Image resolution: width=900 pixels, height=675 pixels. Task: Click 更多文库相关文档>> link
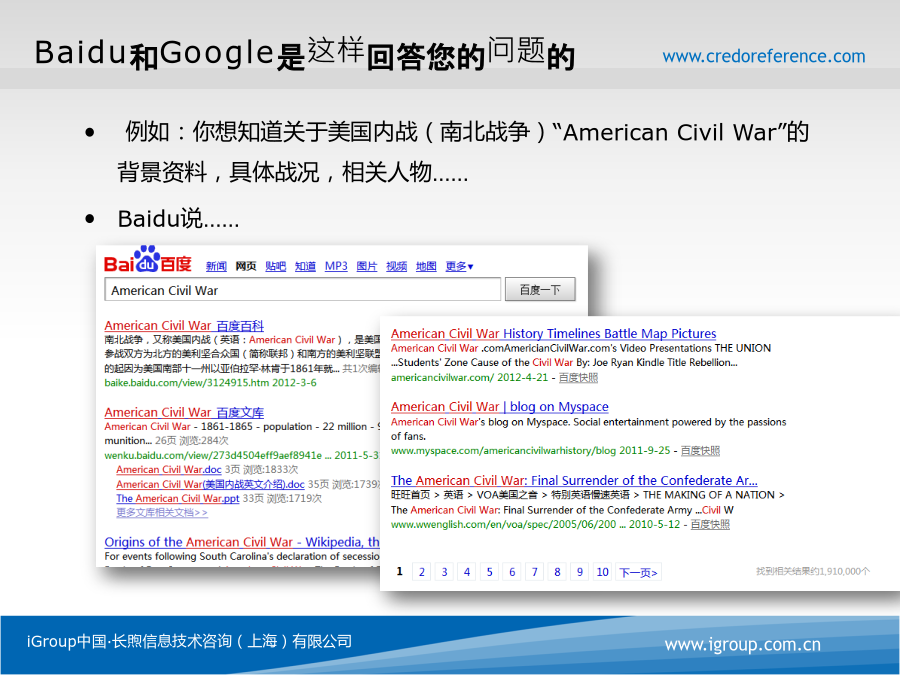[x=162, y=513]
